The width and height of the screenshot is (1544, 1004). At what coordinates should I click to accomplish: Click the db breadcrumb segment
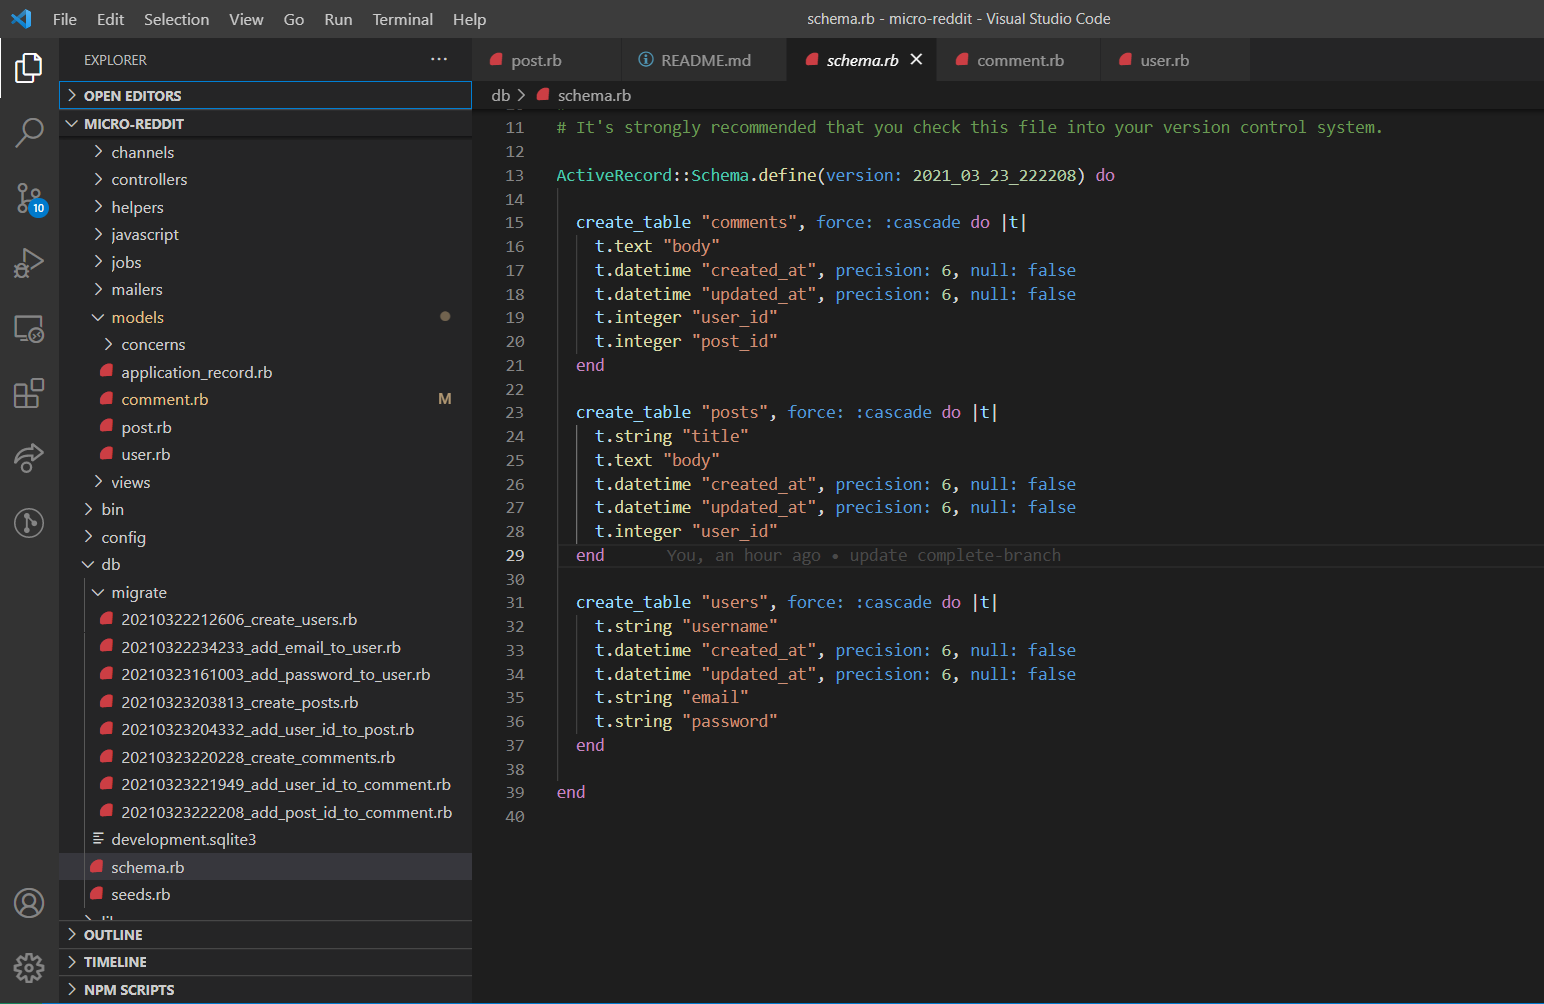pos(500,95)
